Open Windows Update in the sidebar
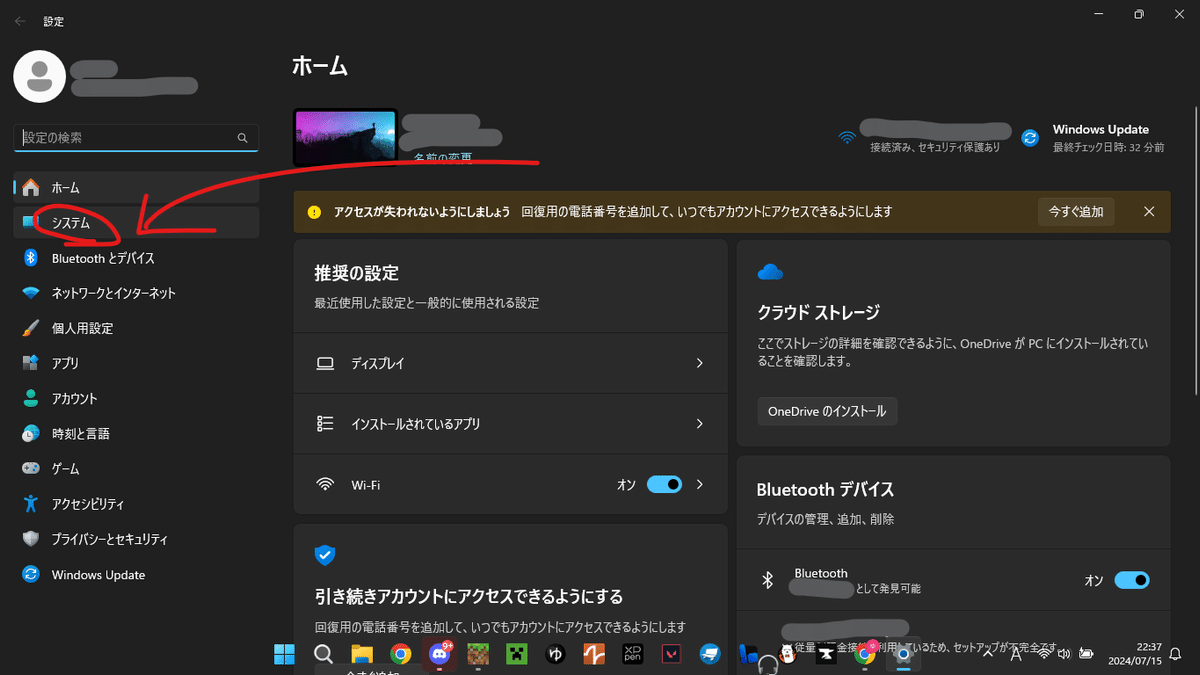The image size is (1200, 675). [x=136, y=575]
